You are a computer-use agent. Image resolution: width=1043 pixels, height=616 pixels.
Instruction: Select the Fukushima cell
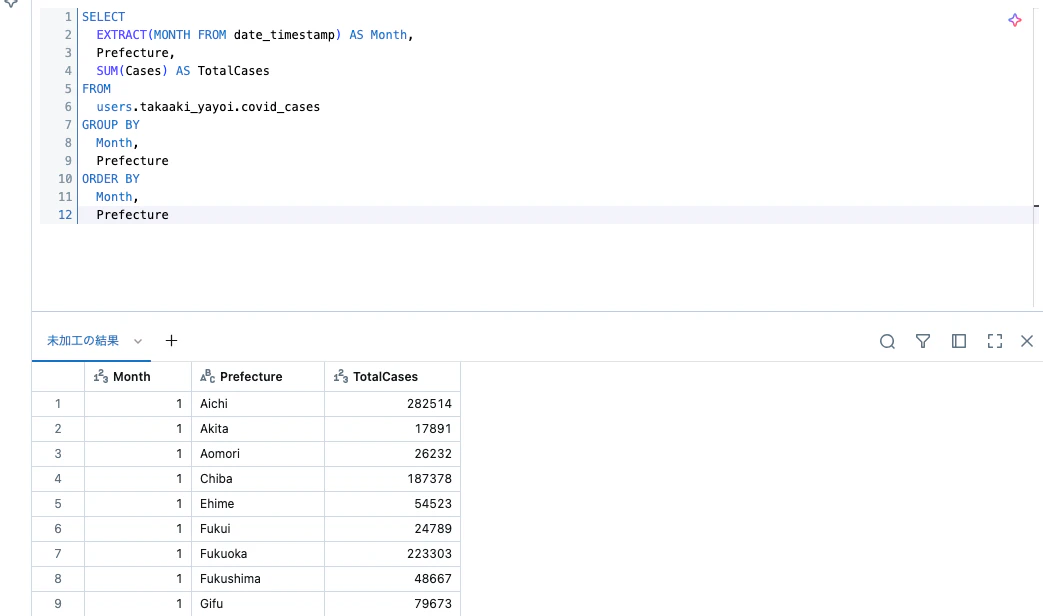tap(257, 579)
